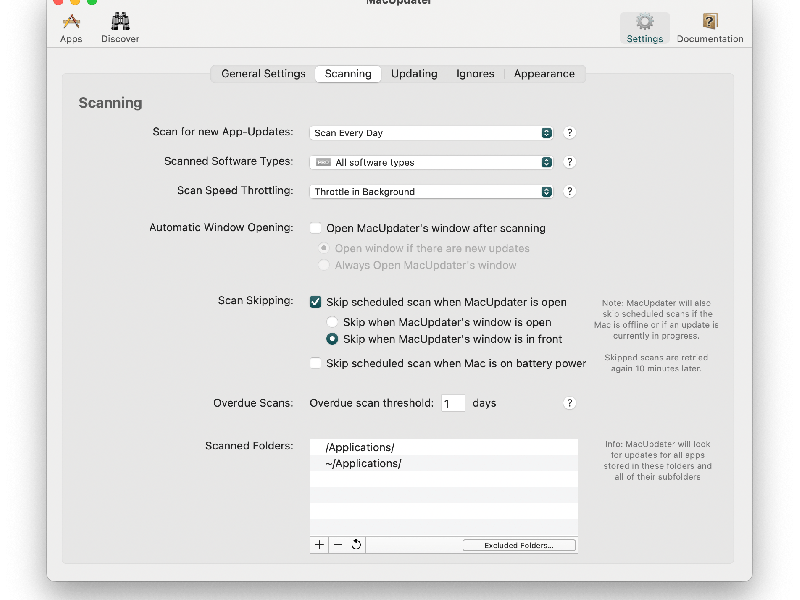Open Excluded Folders... button
The image size is (800, 600).
click(x=519, y=545)
